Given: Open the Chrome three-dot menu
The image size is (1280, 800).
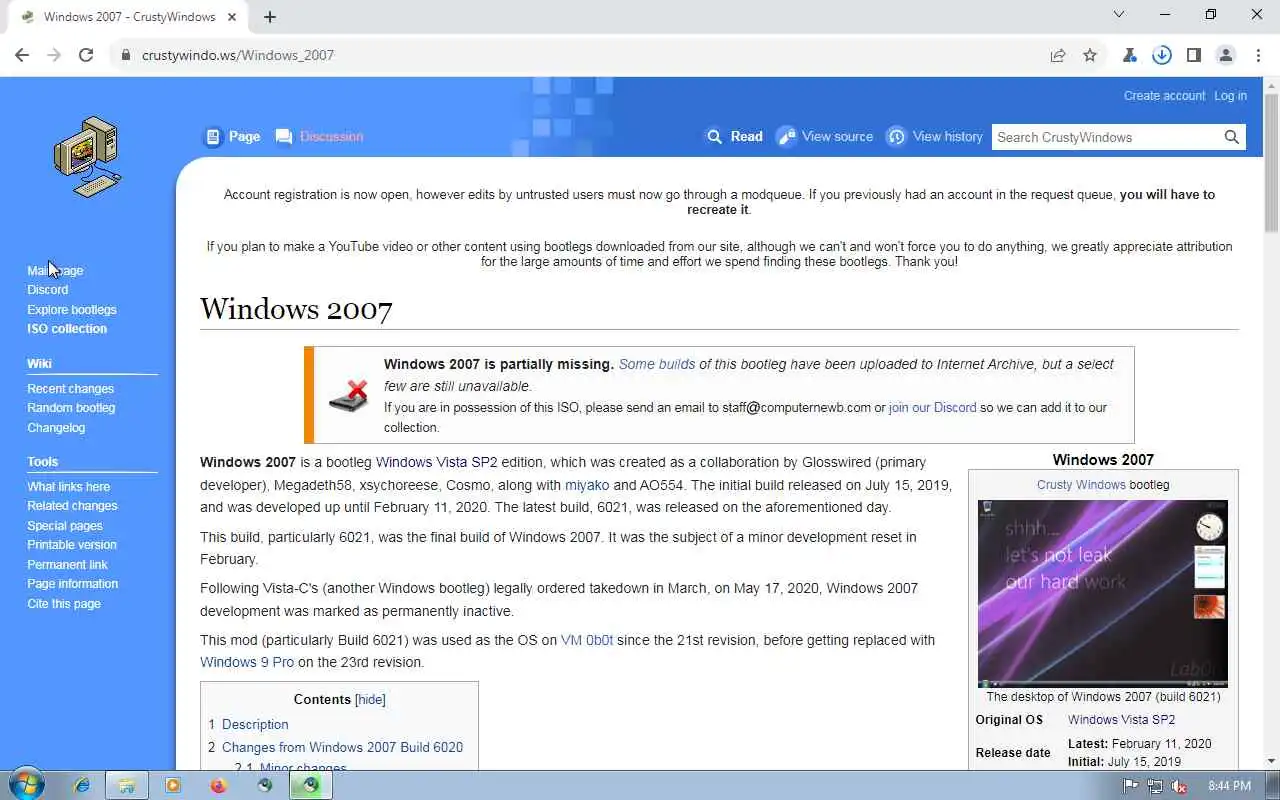Looking at the screenshot, I should click(x=1258, y=55).
